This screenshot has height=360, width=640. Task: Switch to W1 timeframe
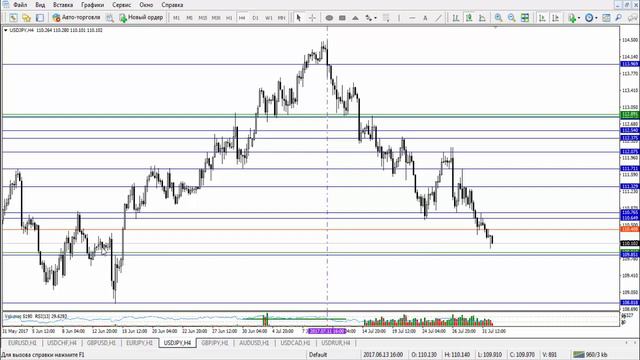(x=269, y=18)
